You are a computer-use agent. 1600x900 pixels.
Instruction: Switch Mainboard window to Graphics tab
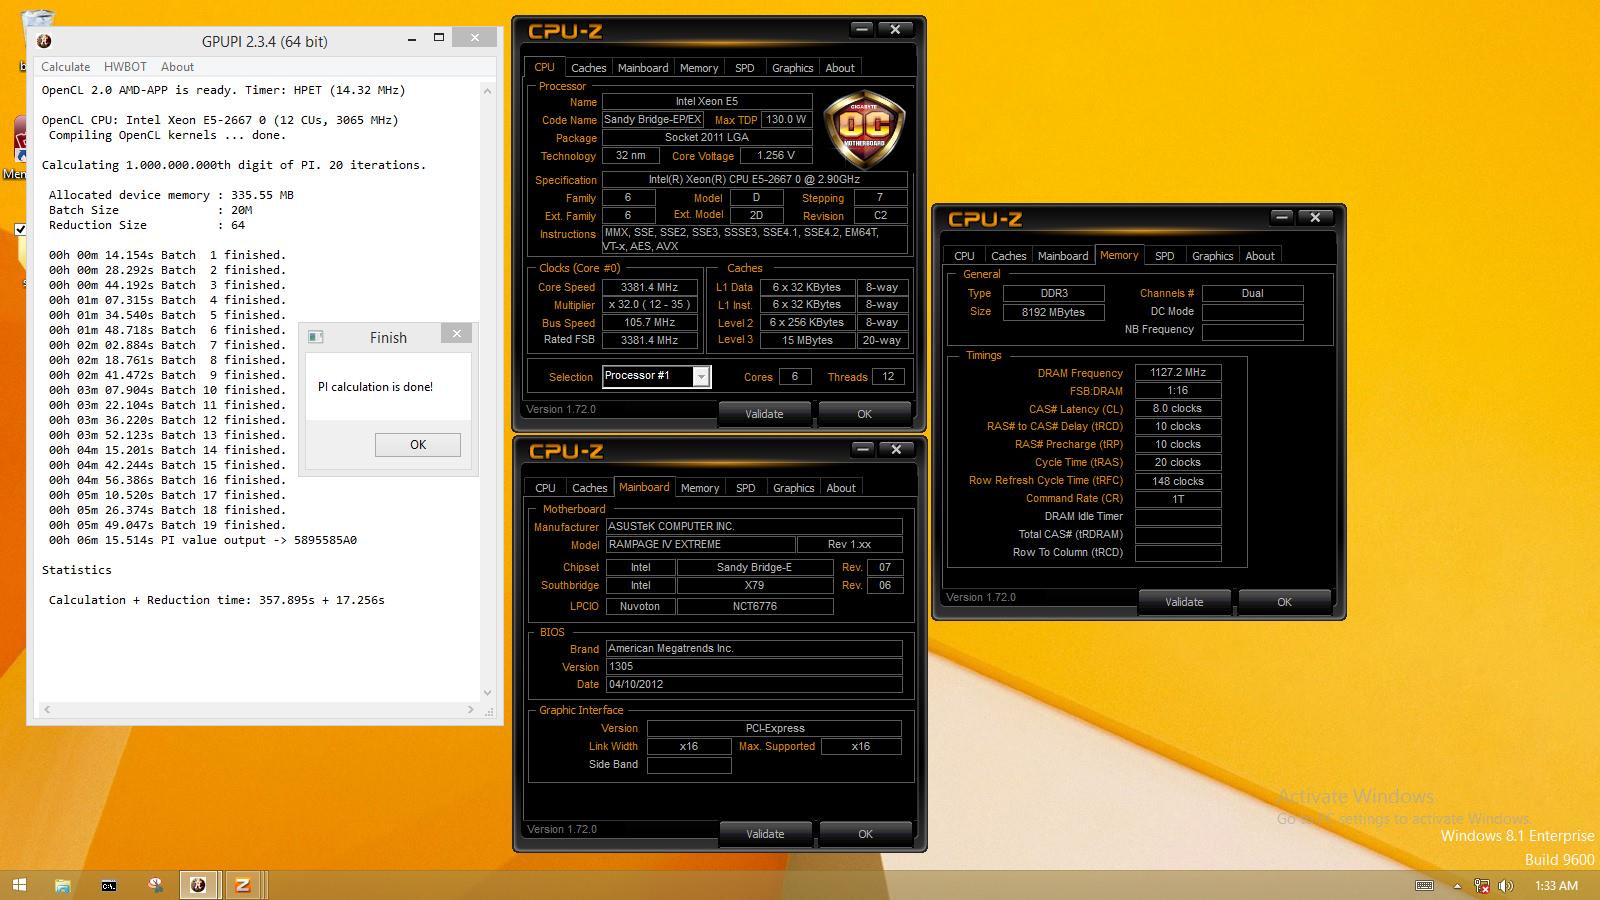793,488
